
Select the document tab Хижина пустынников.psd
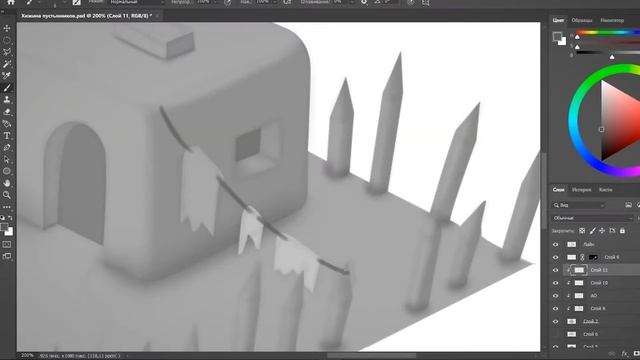tap(87, 16)
